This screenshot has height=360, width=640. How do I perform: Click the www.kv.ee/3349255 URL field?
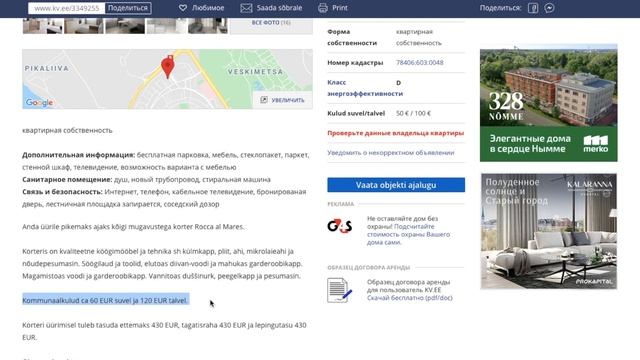tap(67, 8)
